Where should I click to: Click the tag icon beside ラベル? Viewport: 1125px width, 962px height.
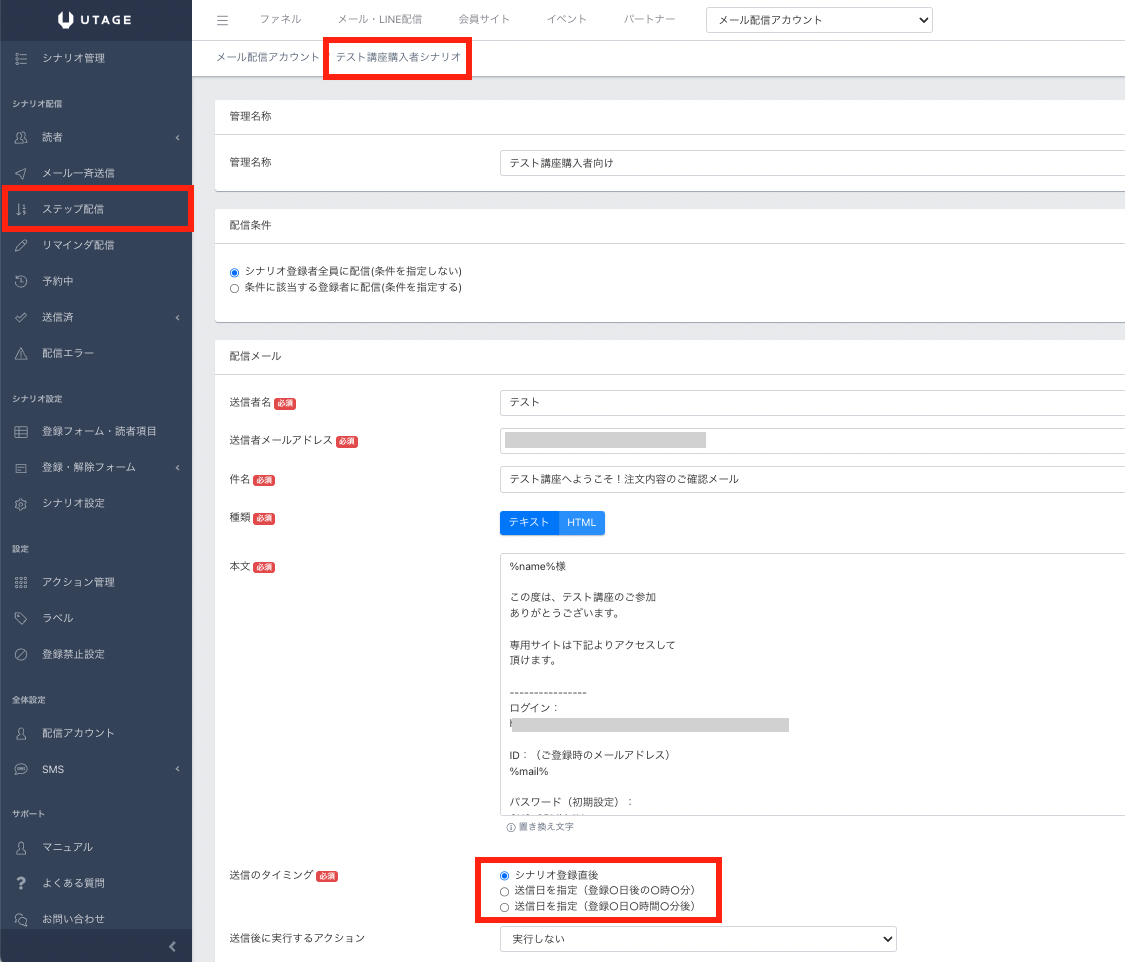point(21,619)
